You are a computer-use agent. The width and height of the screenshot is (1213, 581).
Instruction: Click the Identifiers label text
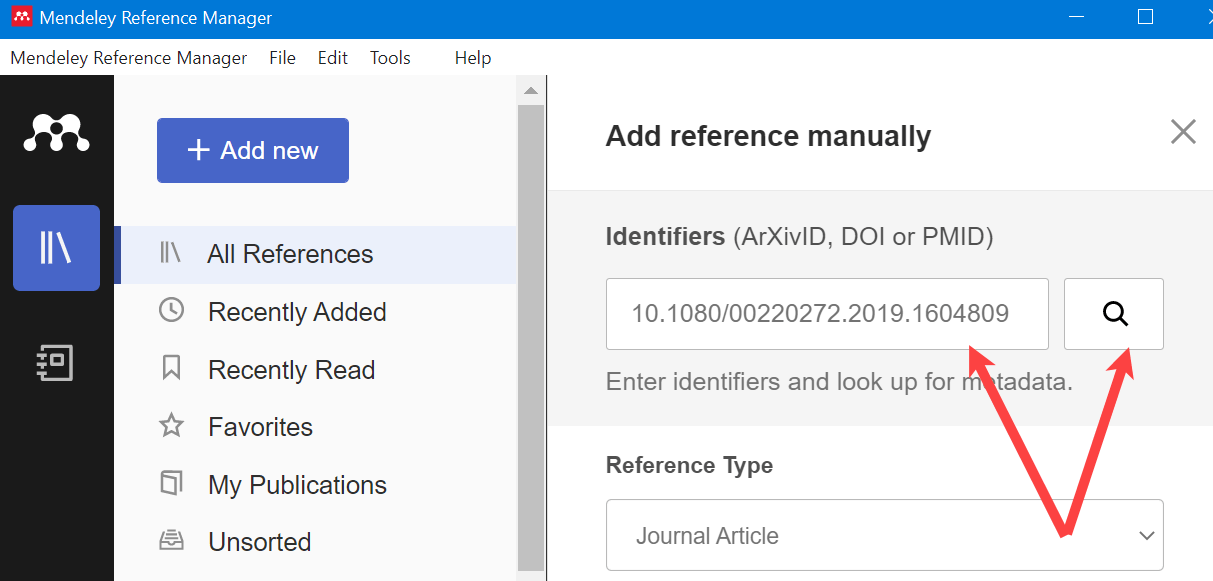click(x=665, y=237)
